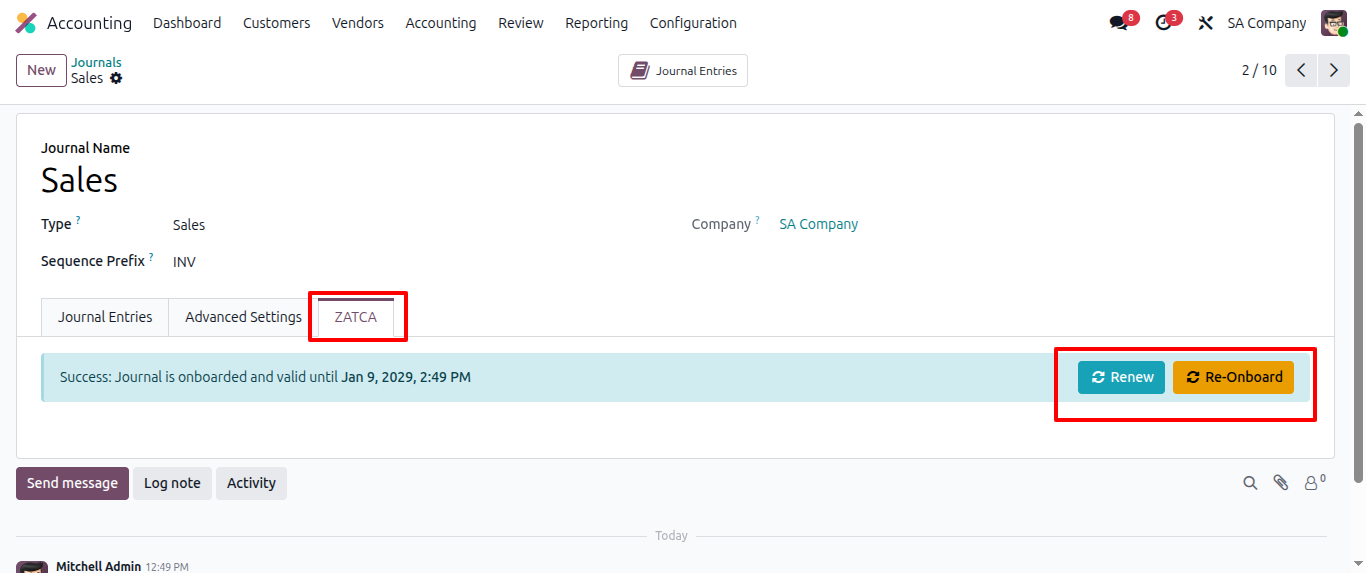The height and width of the screenshot is (573, 1366).
Task: Open the SA Company link
Action: click(818, 224)
